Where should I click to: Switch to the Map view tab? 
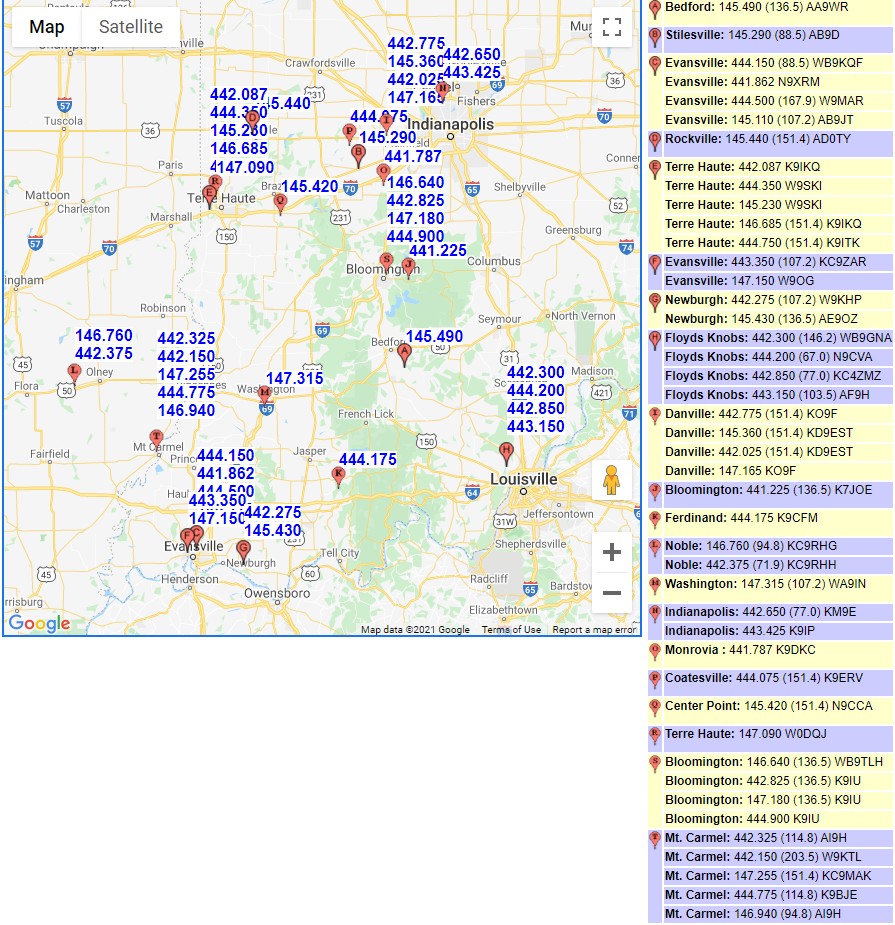pos(47,27)
